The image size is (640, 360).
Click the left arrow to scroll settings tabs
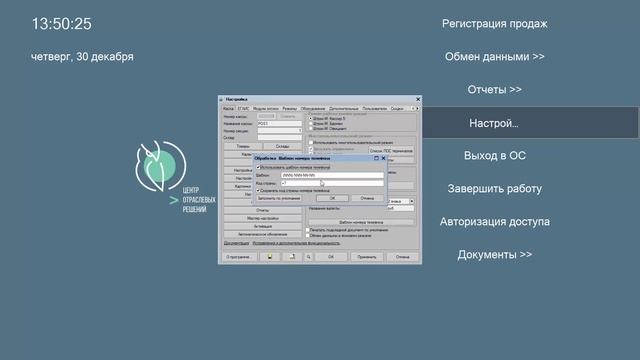pyautogui.click(x=413, y=109)
